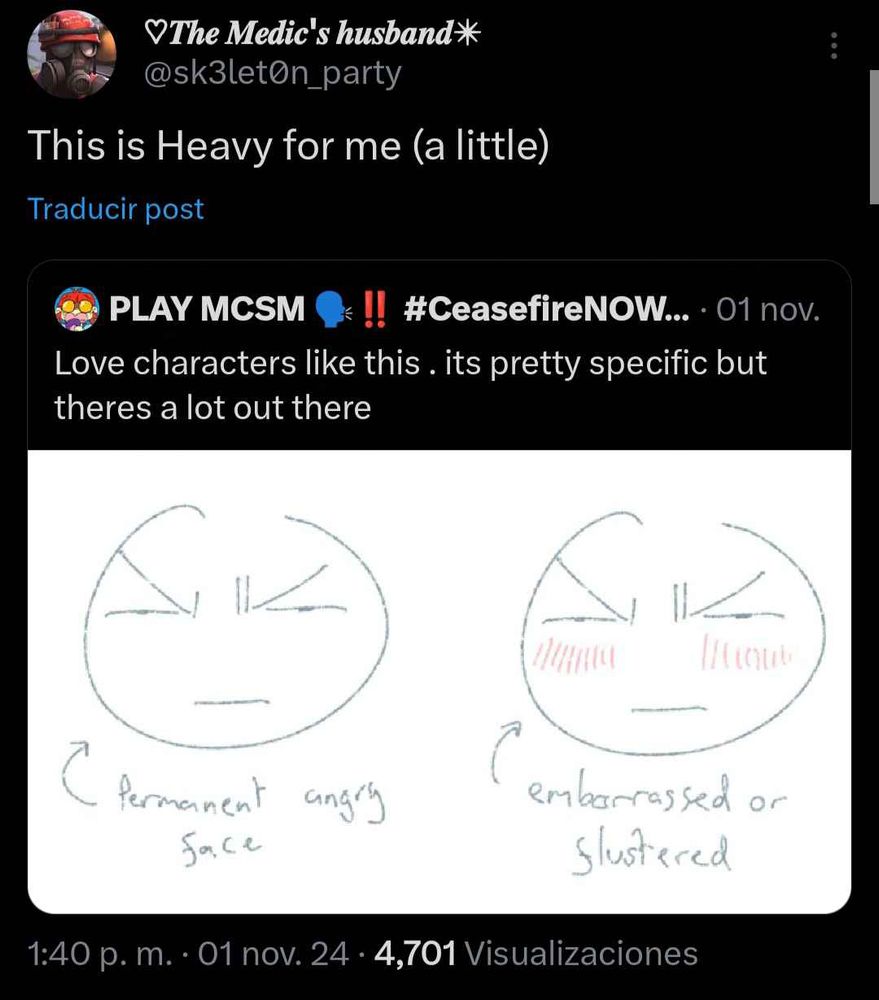Click the red double exclamation mark emoji
Viewport: 879px width, 1000px height.
point(373,308)
